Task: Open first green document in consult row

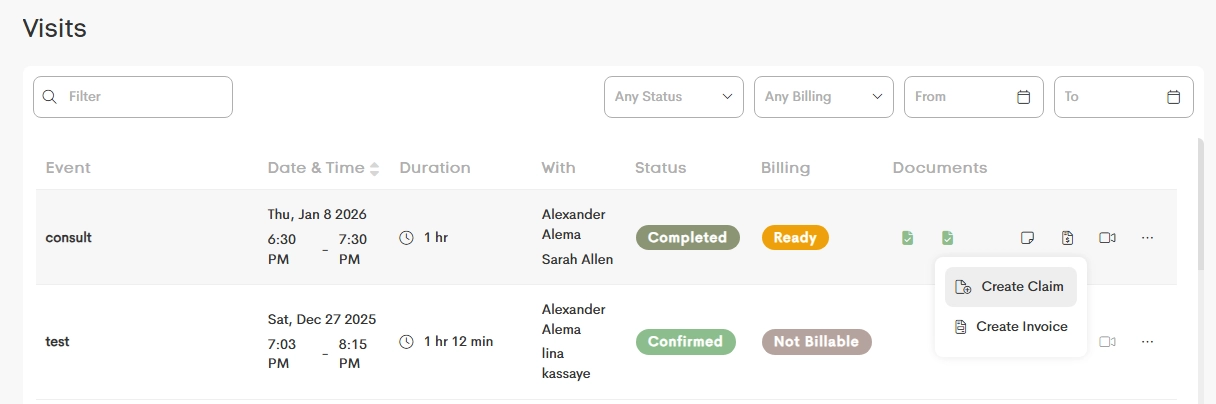Action: point(907,238)
